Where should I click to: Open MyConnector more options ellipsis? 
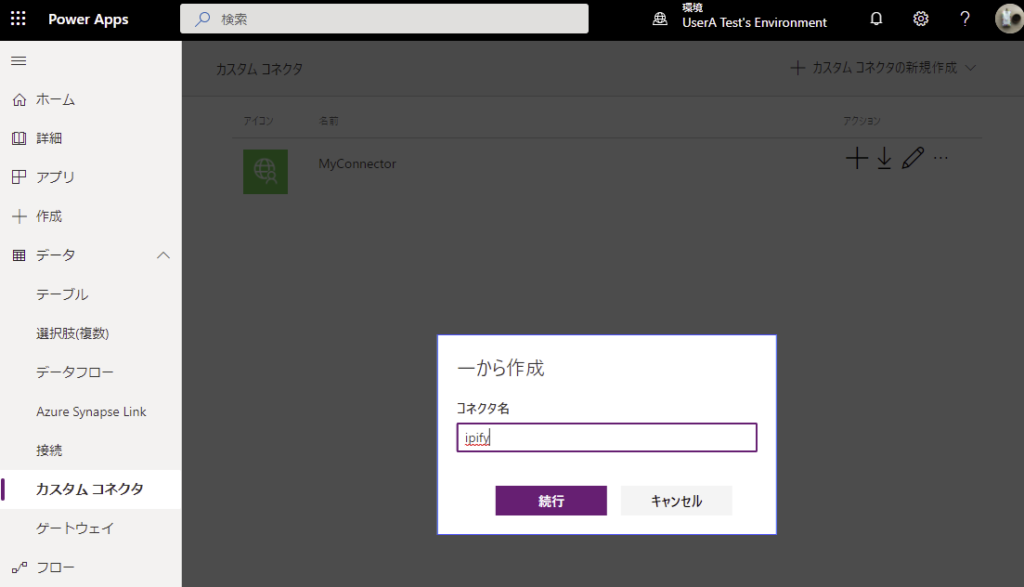tap(940, 158)
